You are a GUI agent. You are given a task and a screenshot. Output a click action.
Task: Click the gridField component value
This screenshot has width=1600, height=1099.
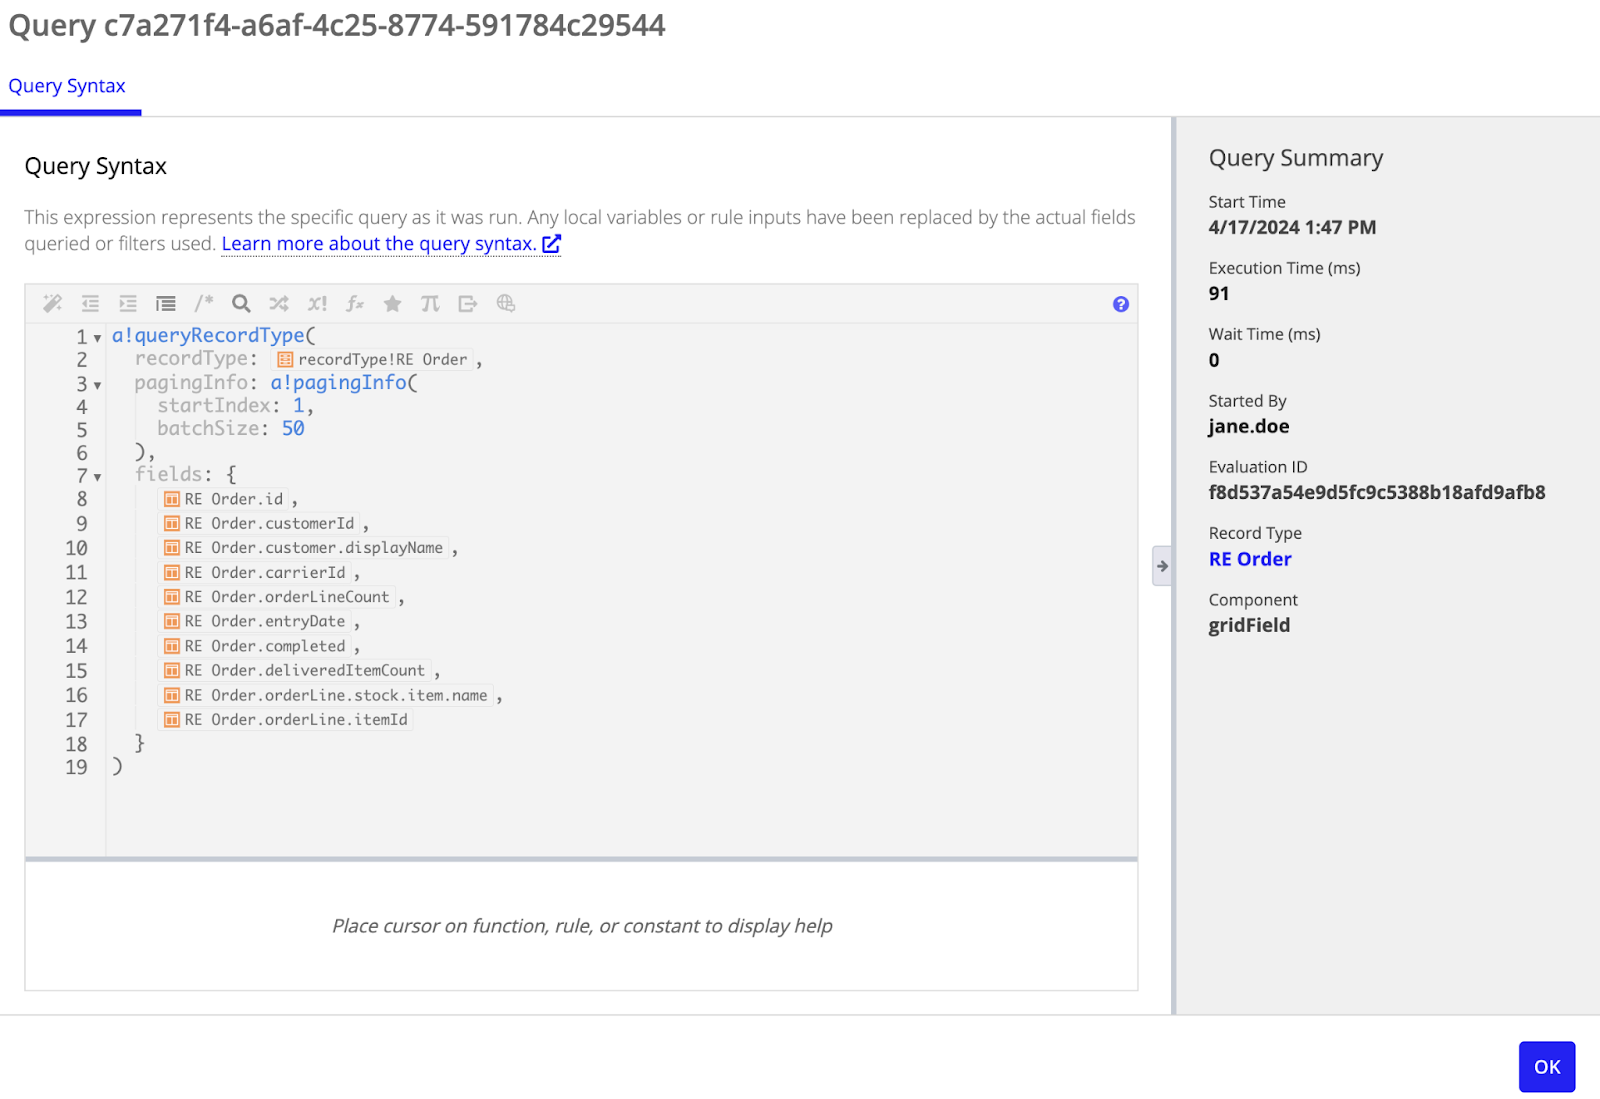coord(1249,625)
